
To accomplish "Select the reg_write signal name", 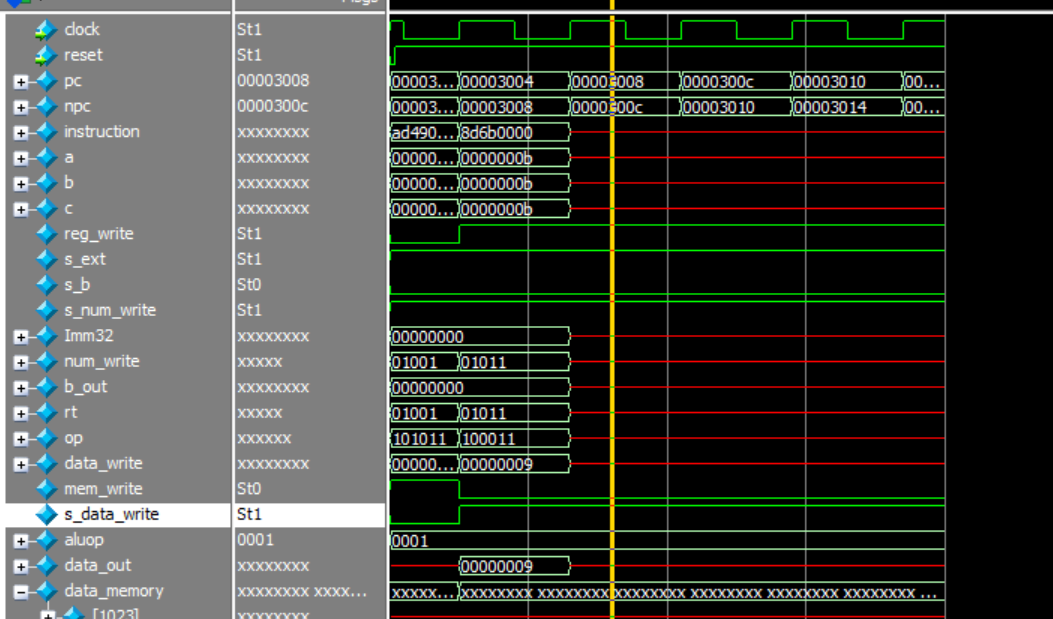I will point(99,234).
